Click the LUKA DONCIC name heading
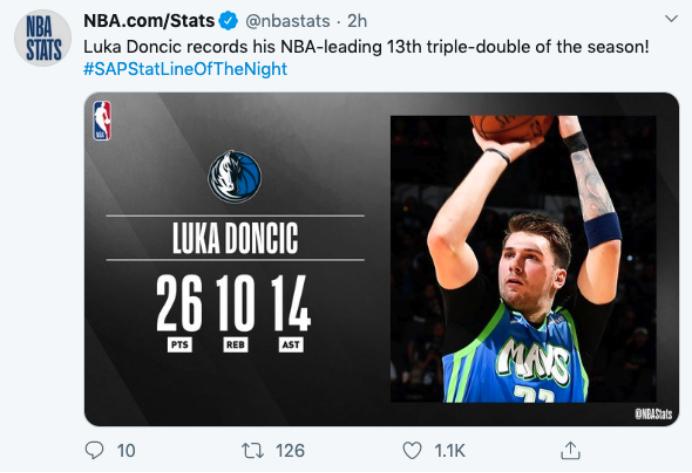 click(235, 239)
